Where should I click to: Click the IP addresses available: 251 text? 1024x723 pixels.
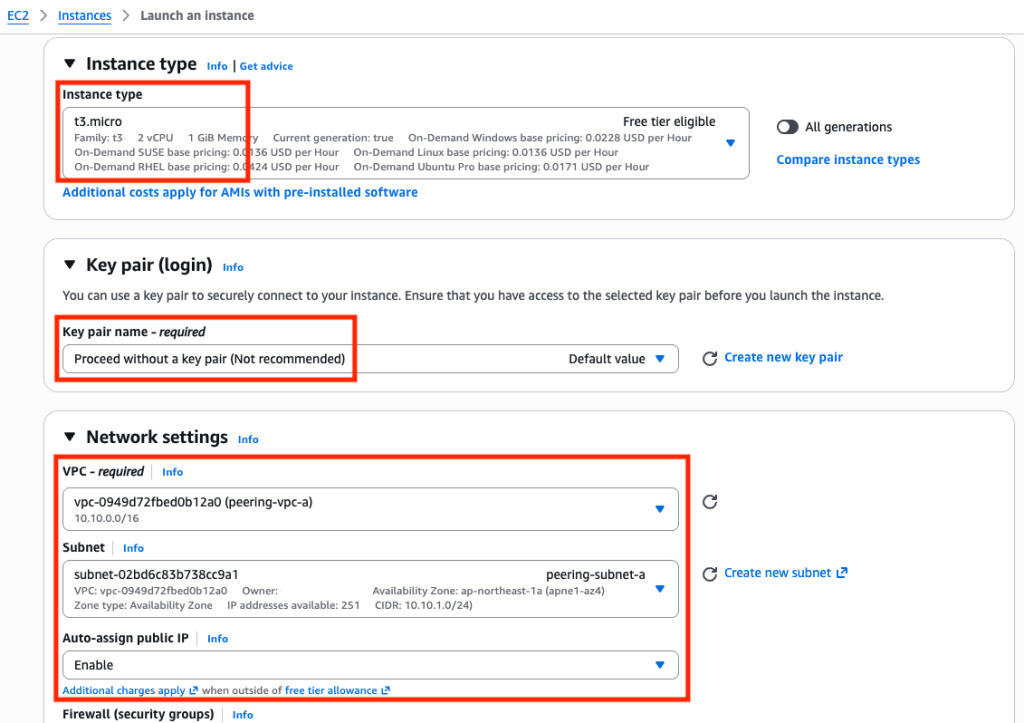(x=293, y=605)
